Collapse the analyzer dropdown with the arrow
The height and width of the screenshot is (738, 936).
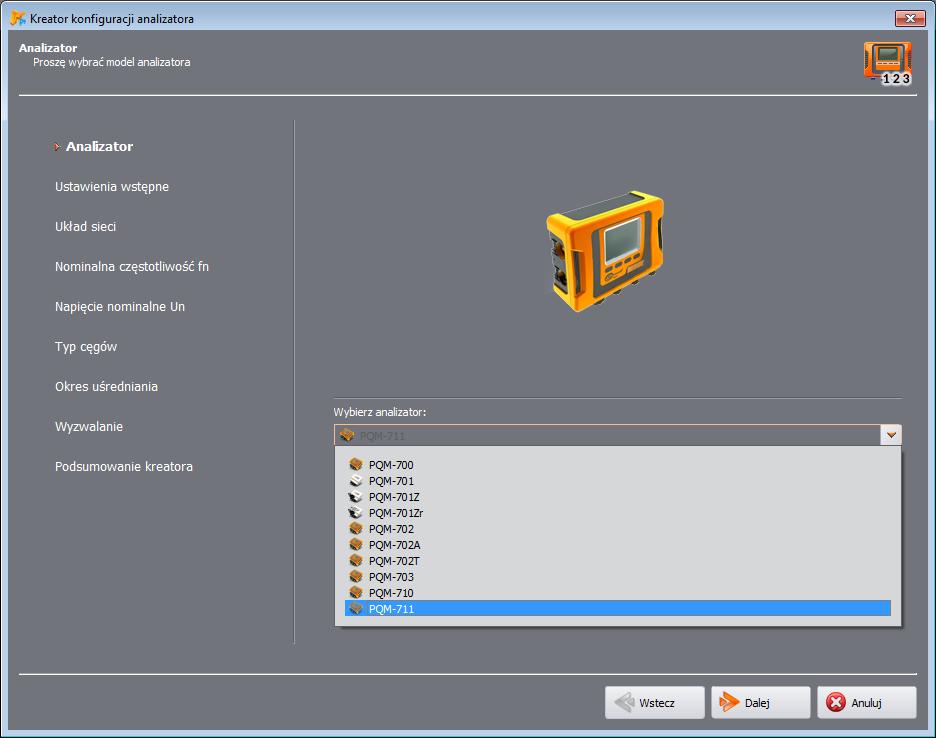(x=891, y=435)
